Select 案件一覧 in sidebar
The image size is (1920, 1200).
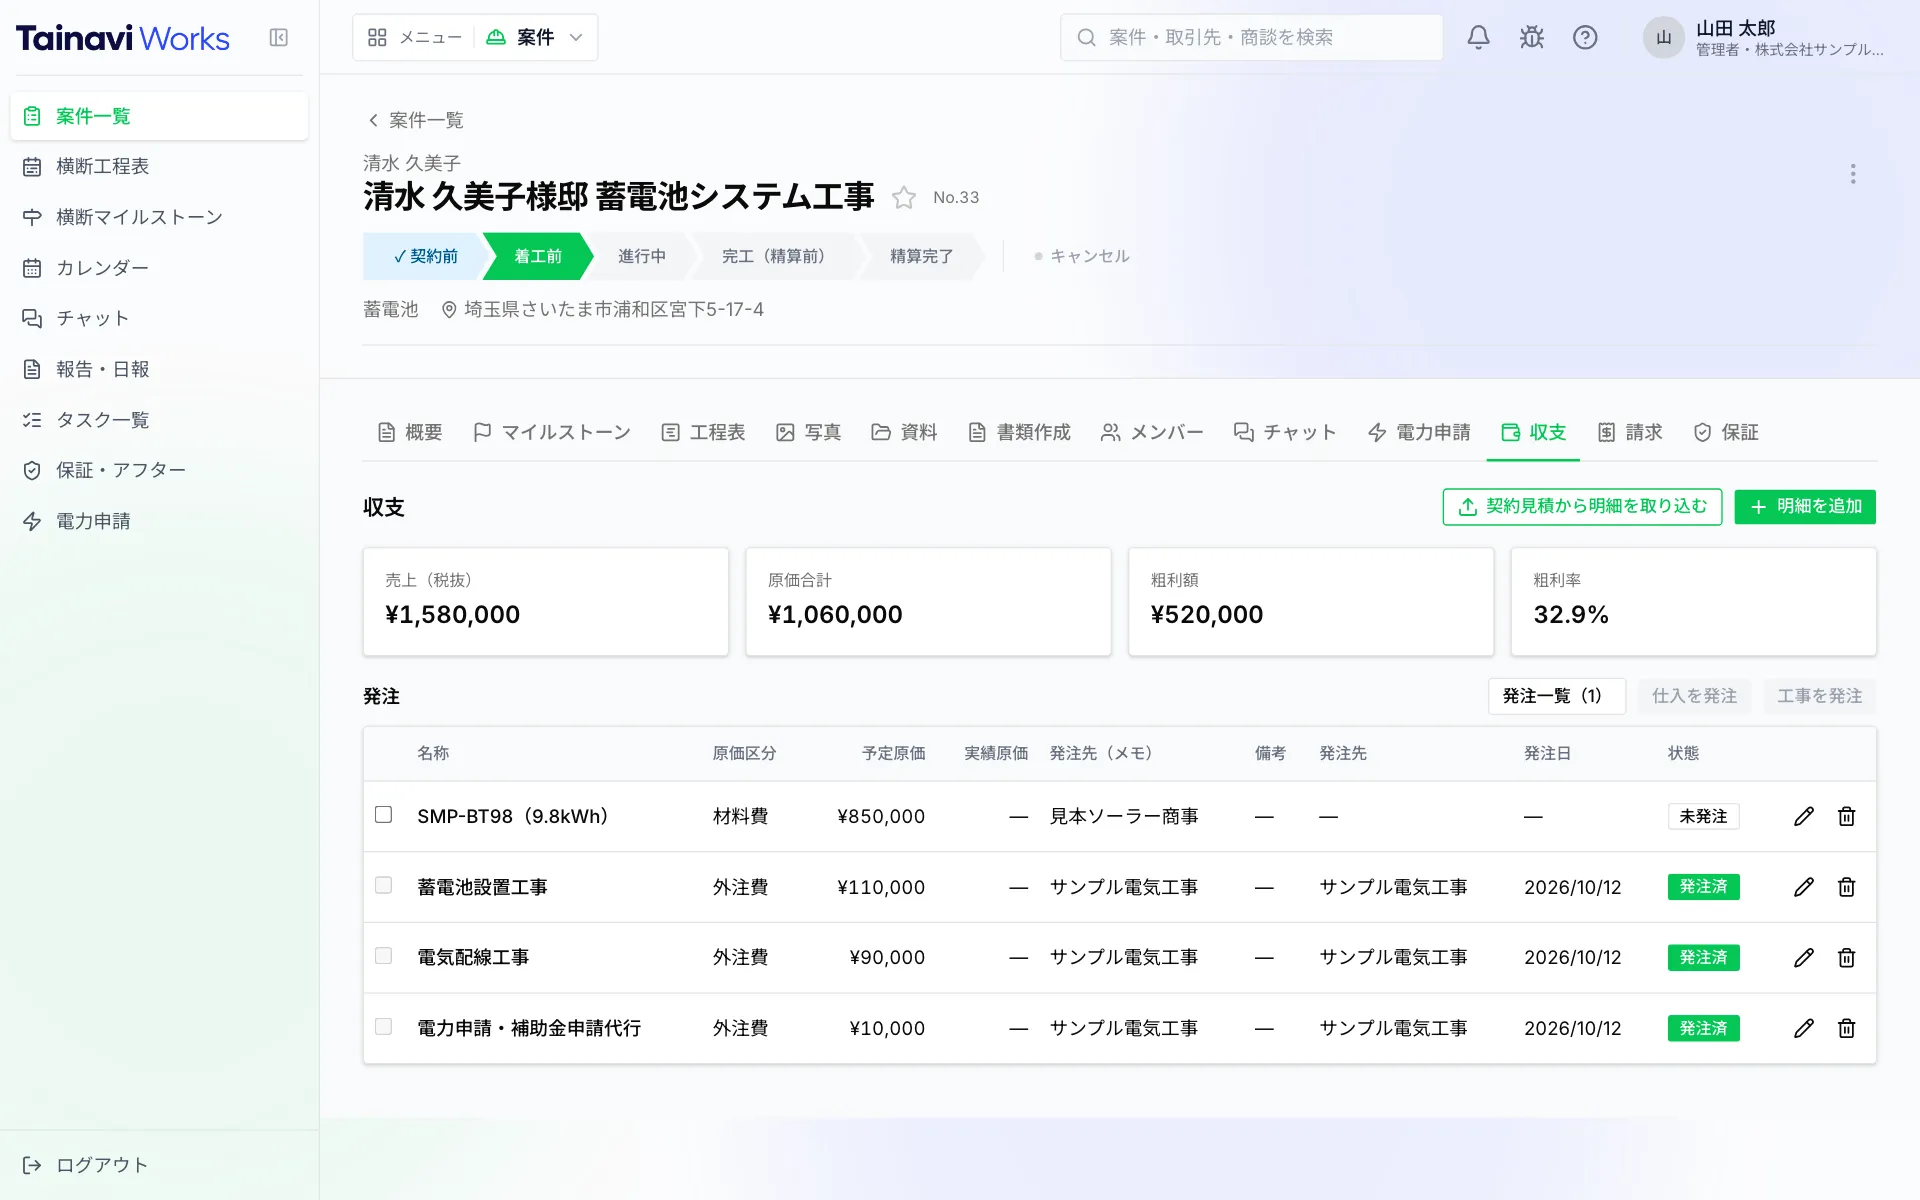point(159,116)
